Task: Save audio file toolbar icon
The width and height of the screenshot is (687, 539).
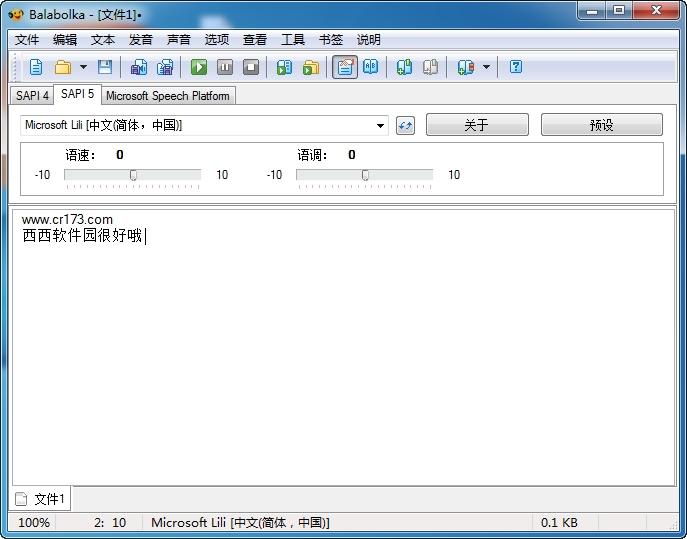Action: coord(139,67)
